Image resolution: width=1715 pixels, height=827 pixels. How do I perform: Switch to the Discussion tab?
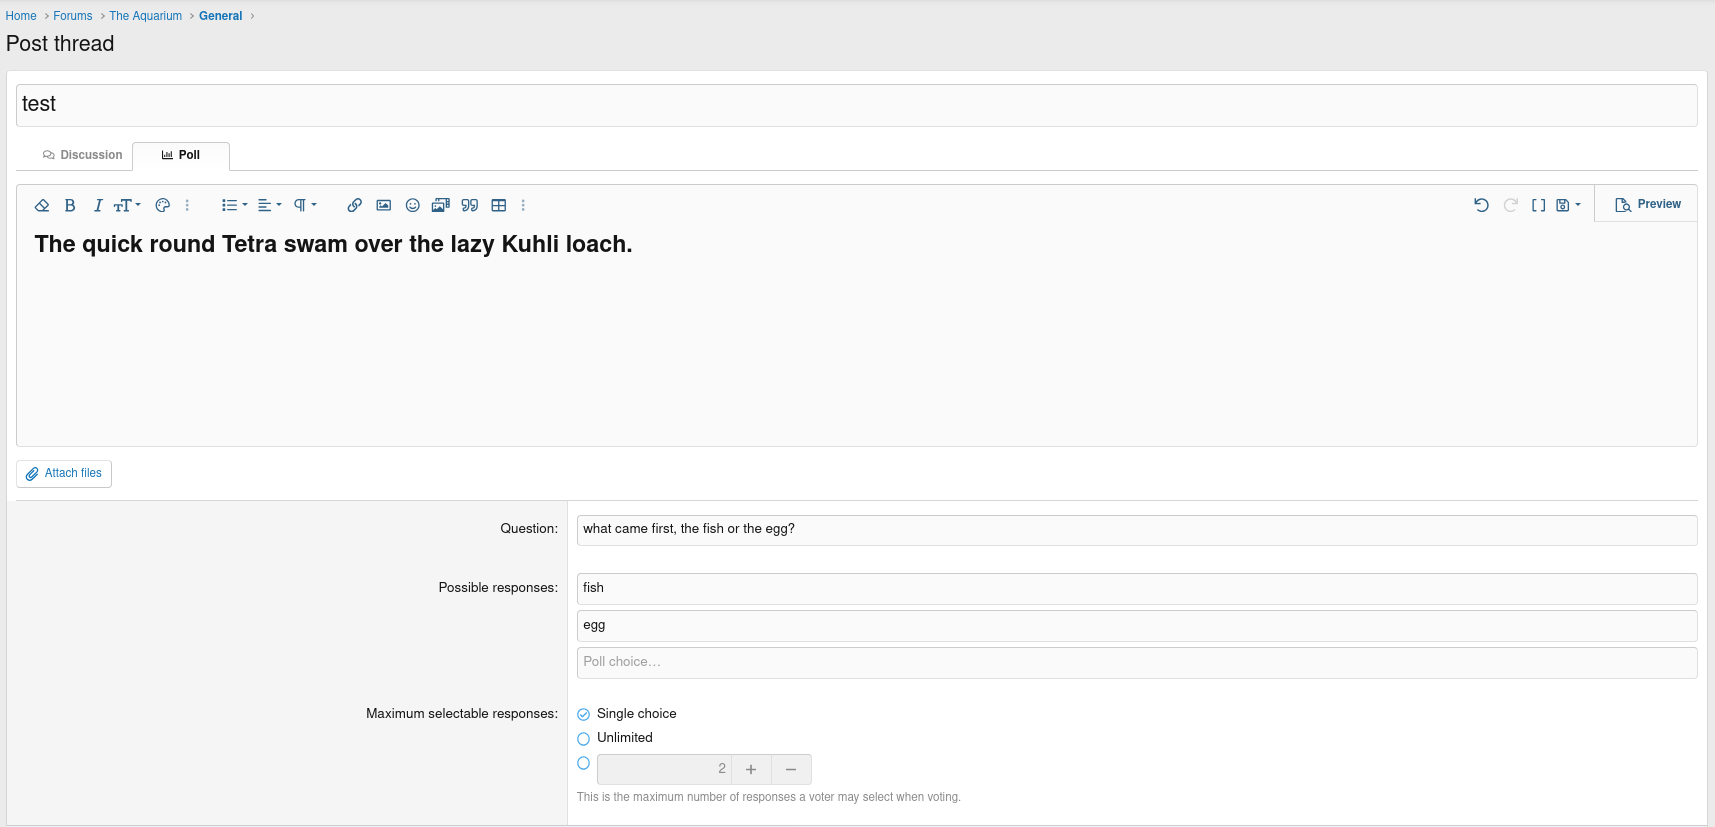coord(82,155)
